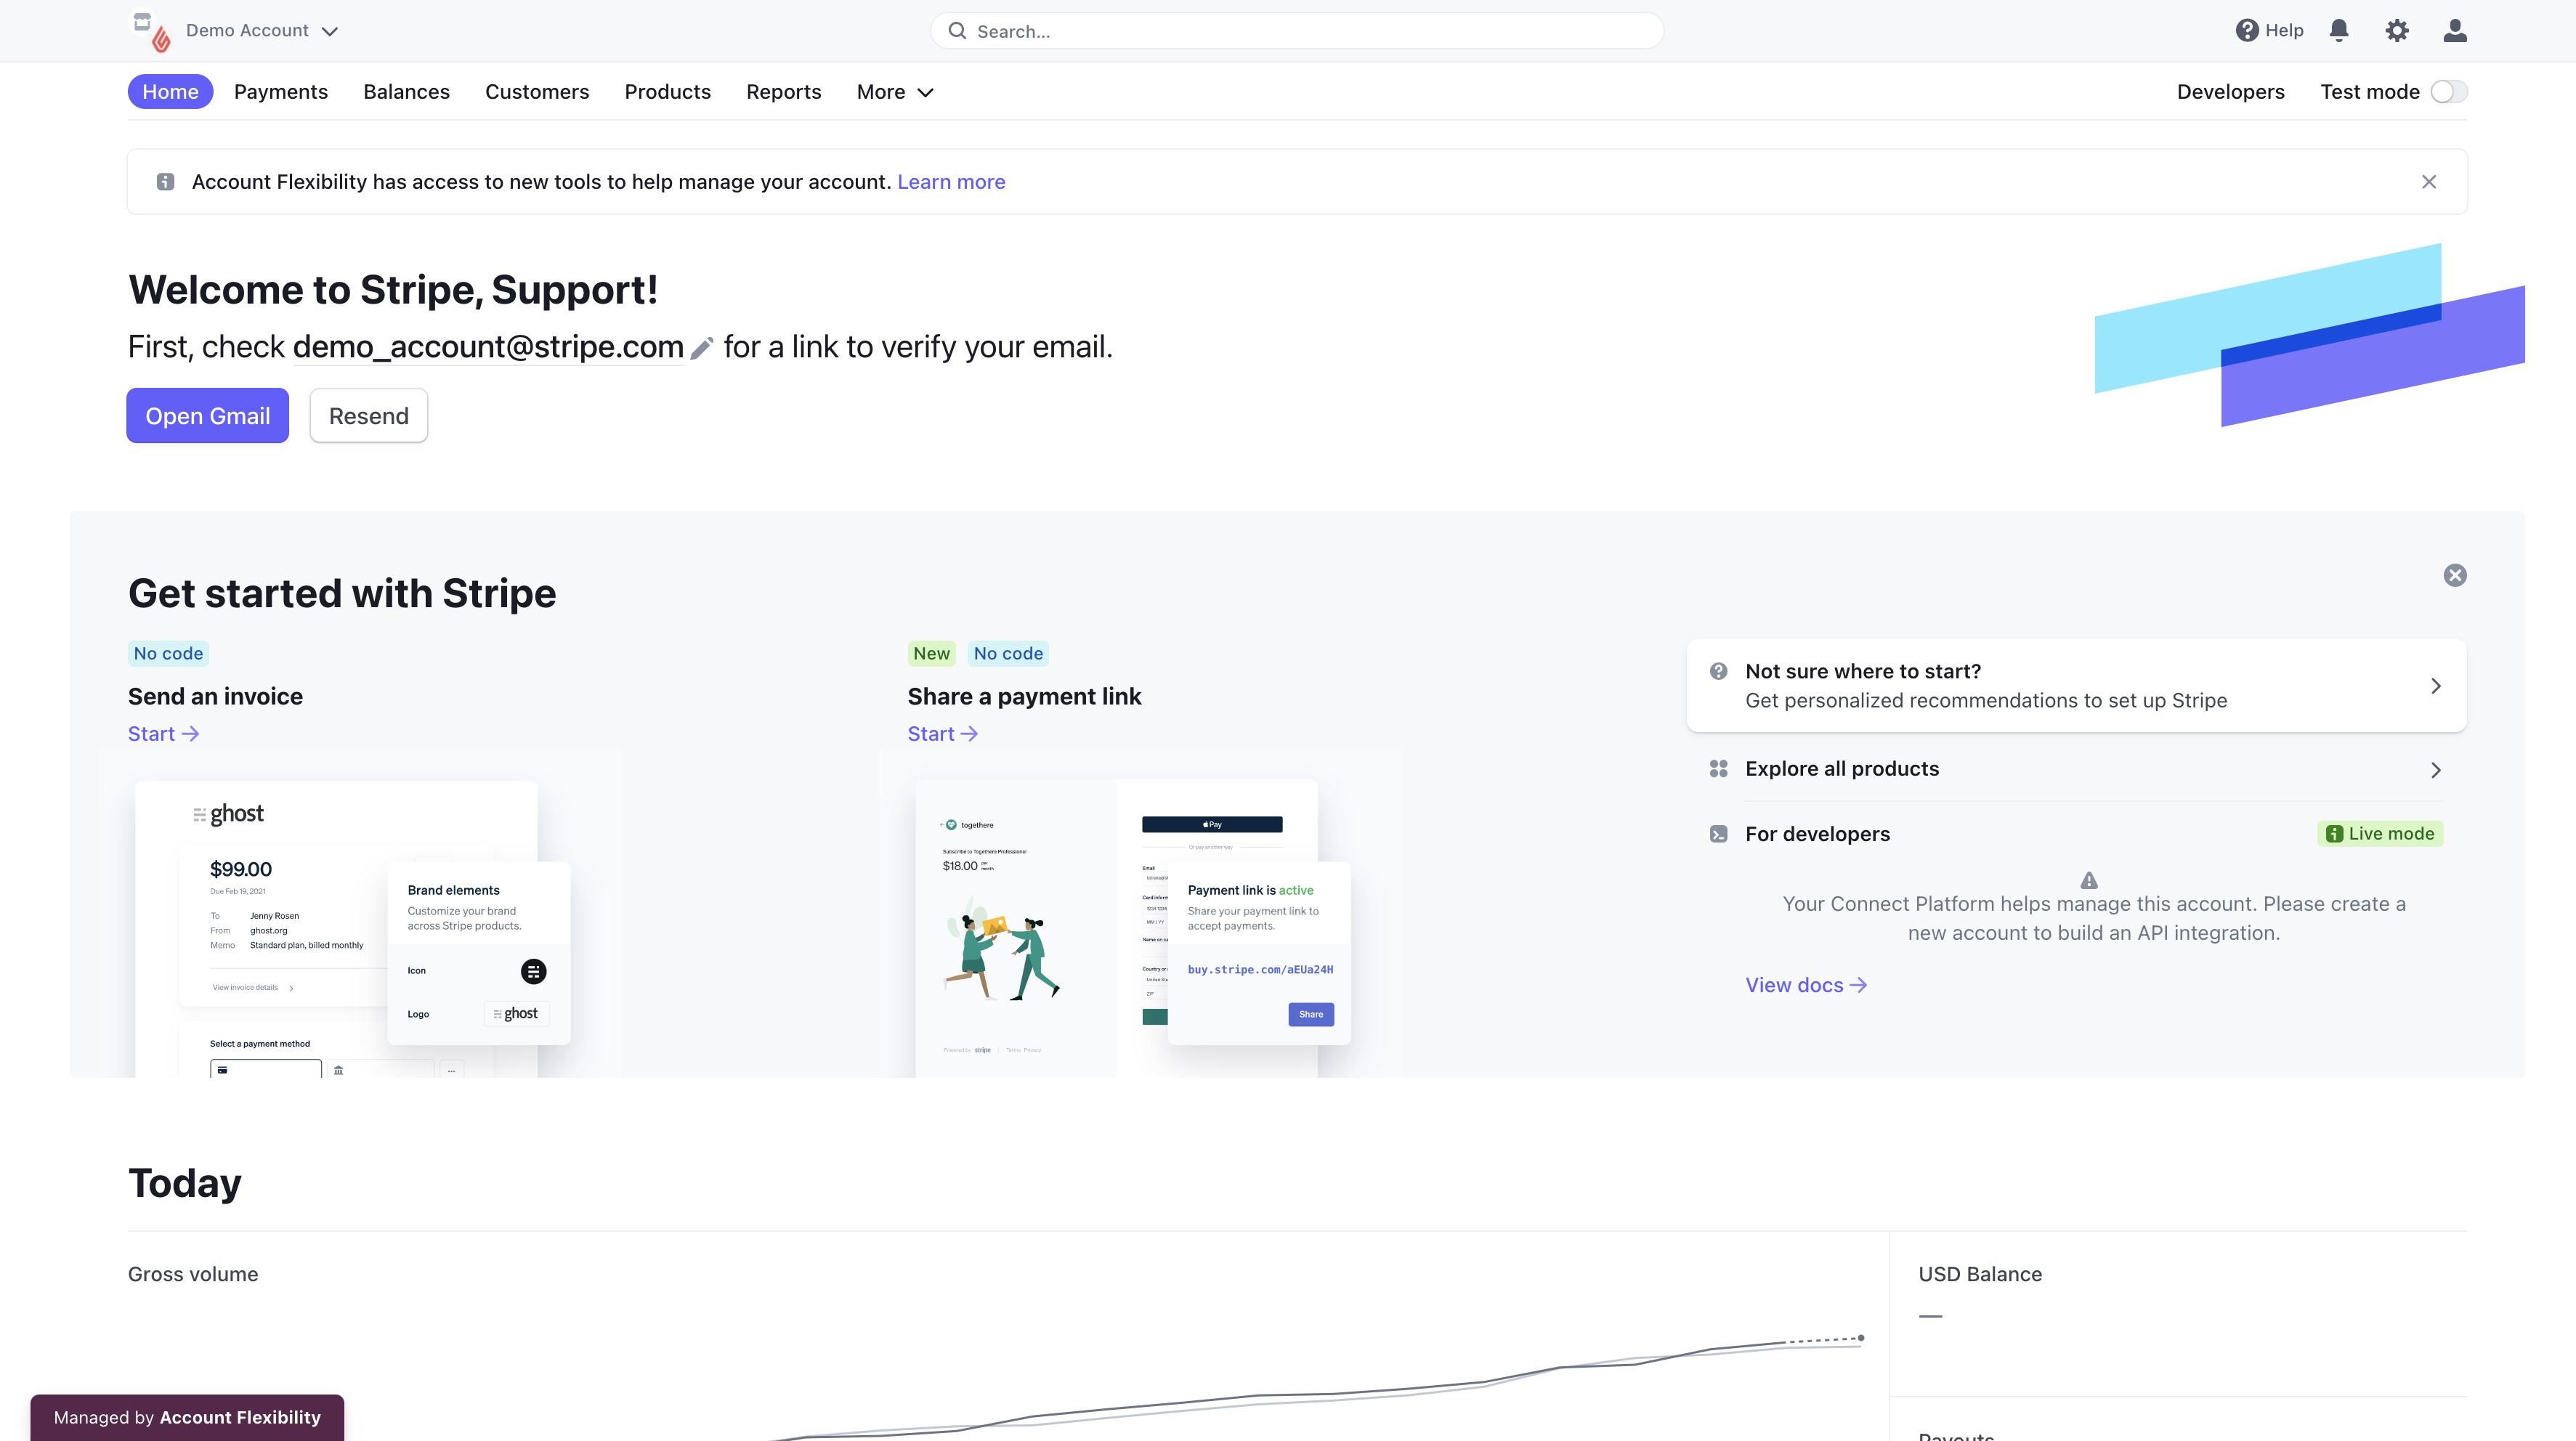Close the Get started with Stripe panel
The height and width of the screenshot is (1441, 2576).
pos(2454,575)
